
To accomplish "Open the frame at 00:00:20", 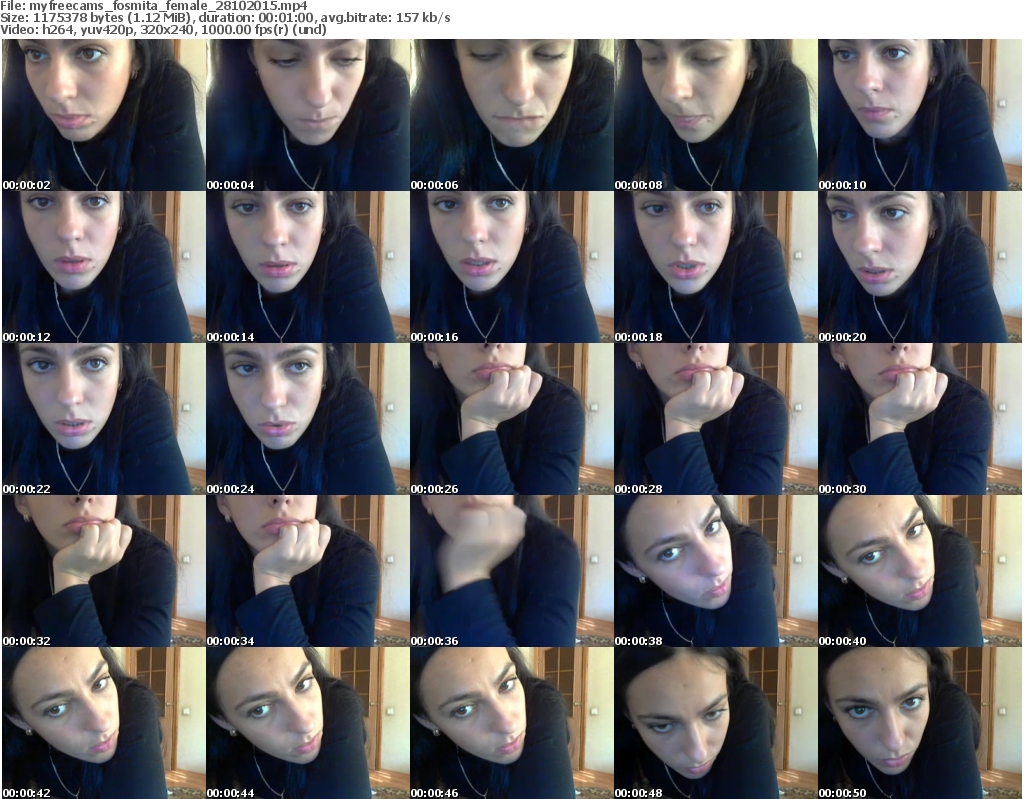I will tap(920, 267).
